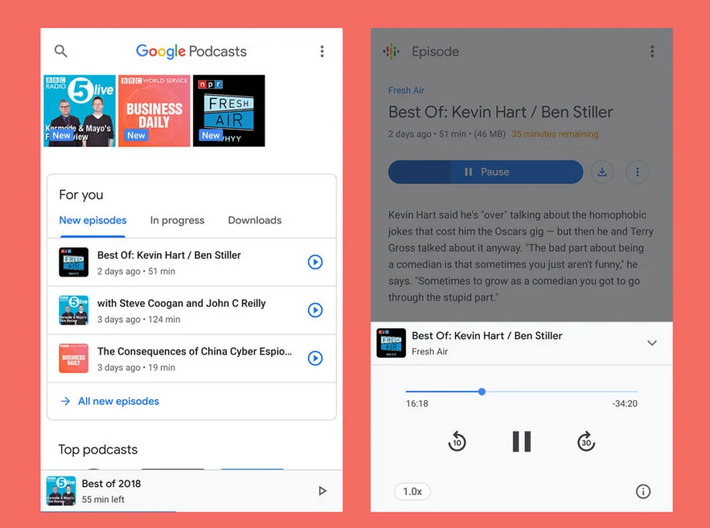Play Best of 2018 from the mini player
710x528 pixels.
322,491
